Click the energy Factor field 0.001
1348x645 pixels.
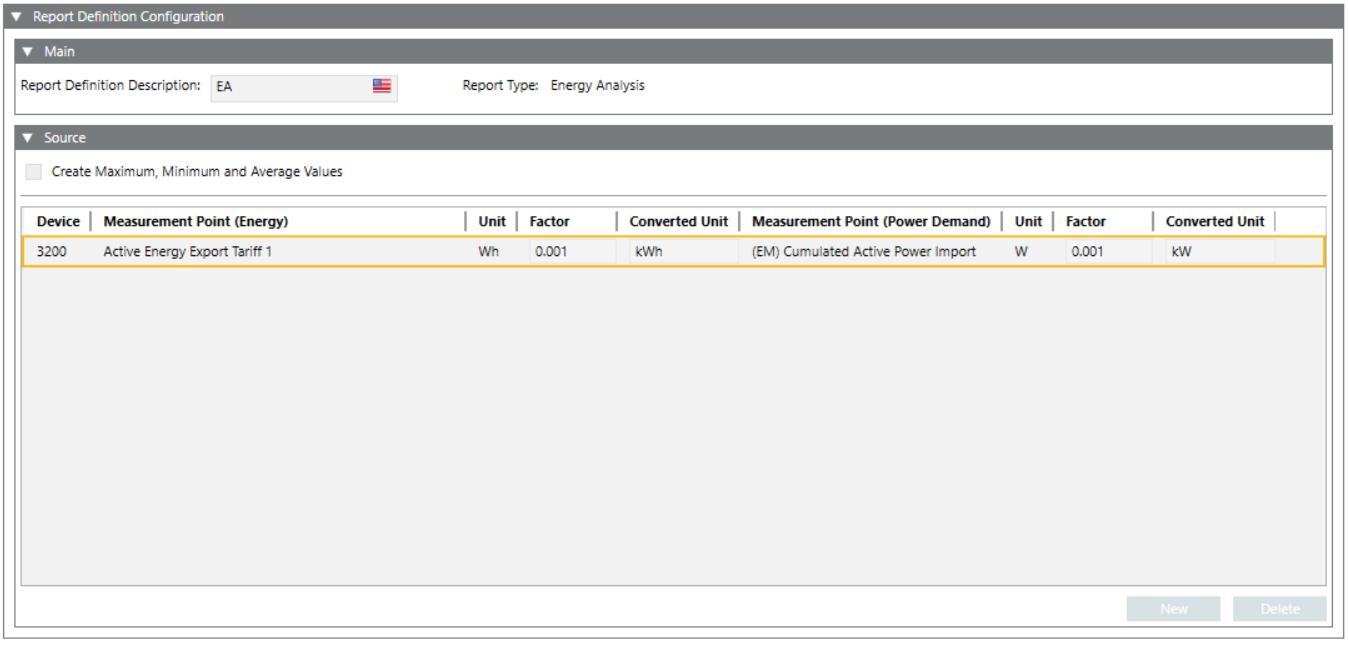[x=571, y=252]
